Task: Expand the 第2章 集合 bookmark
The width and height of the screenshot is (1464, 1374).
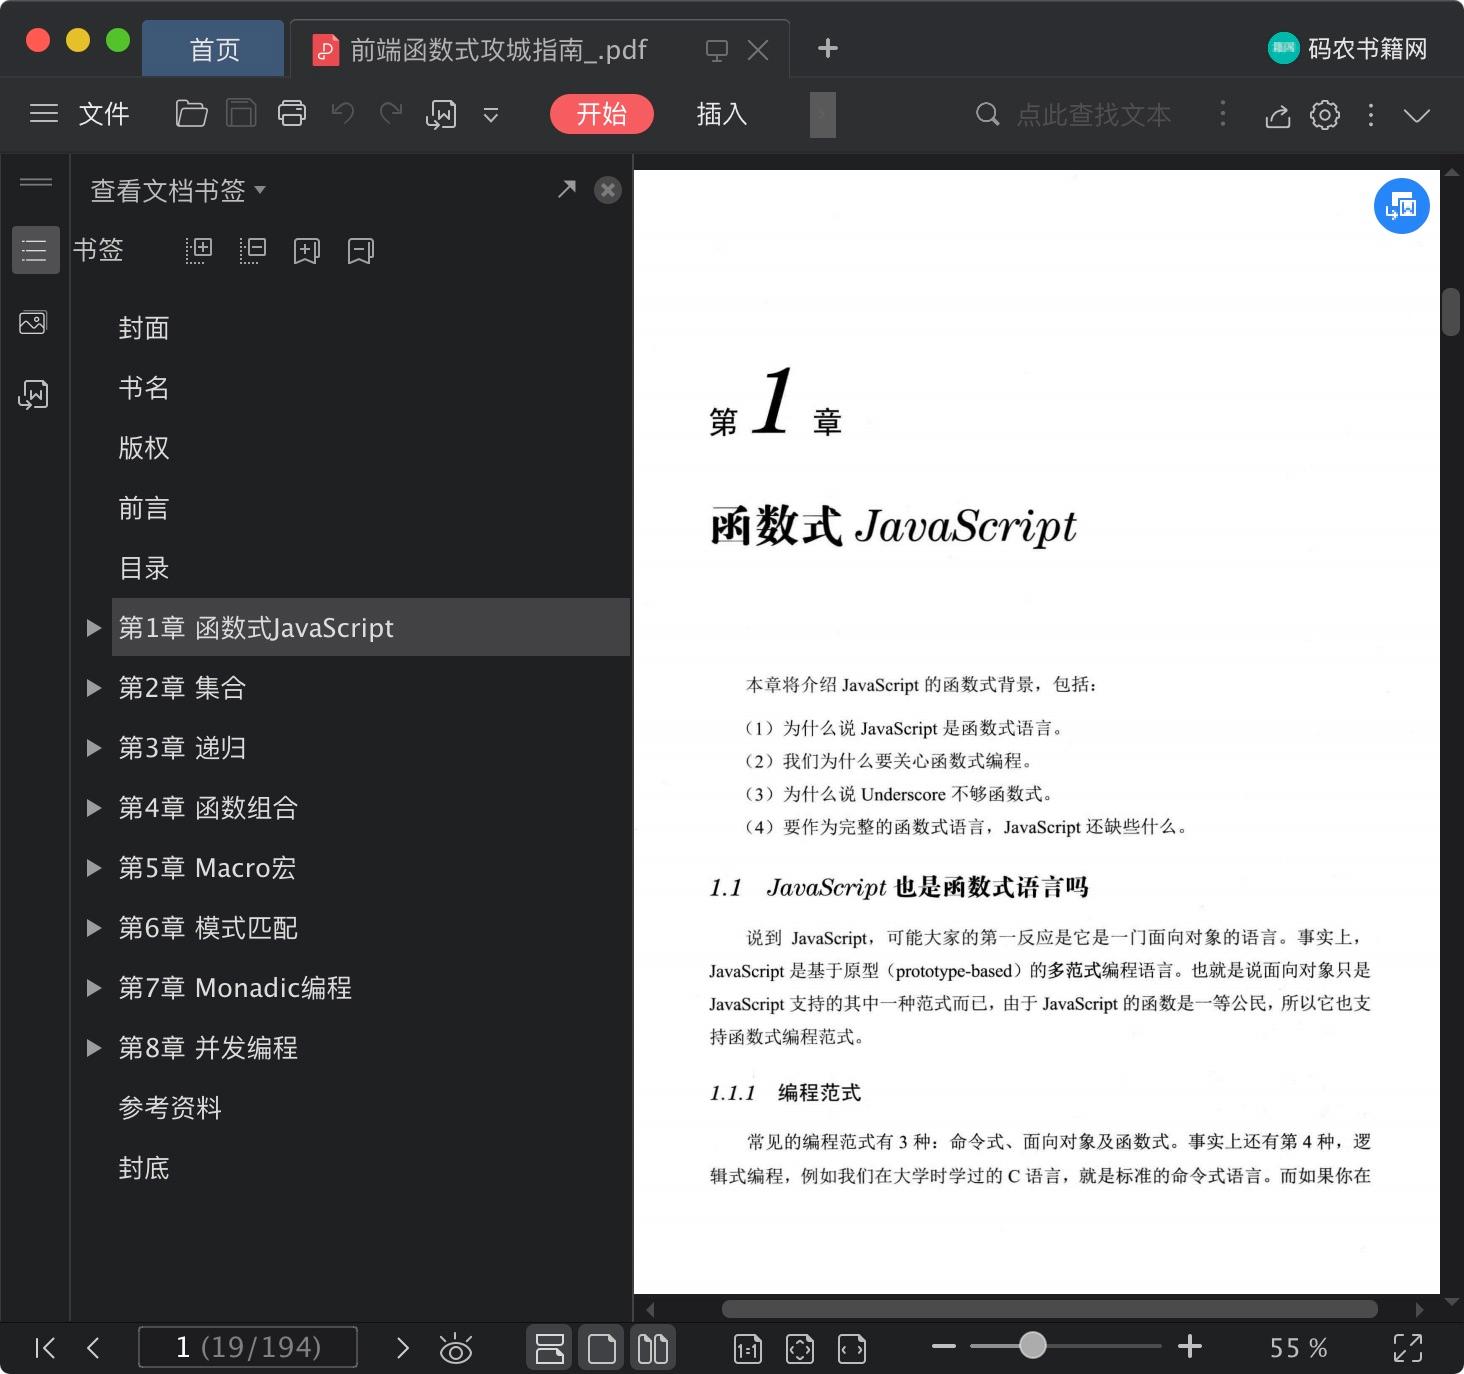Action: (x=94, y=688)
